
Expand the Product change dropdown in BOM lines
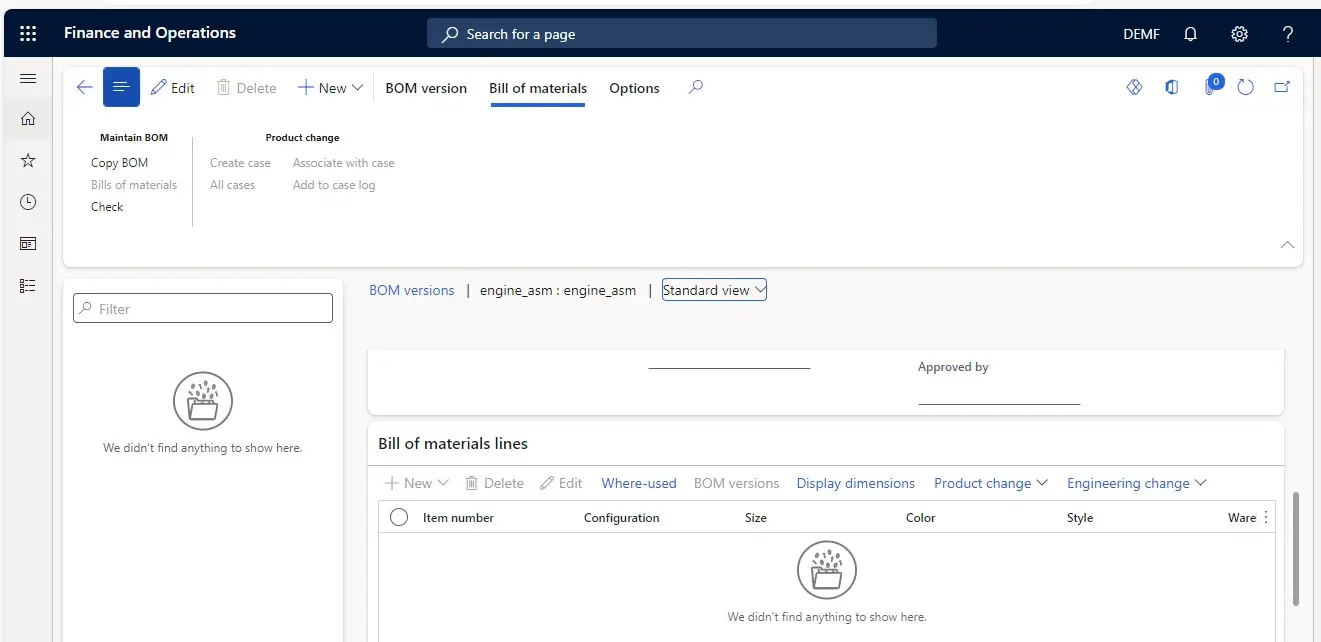989,483
